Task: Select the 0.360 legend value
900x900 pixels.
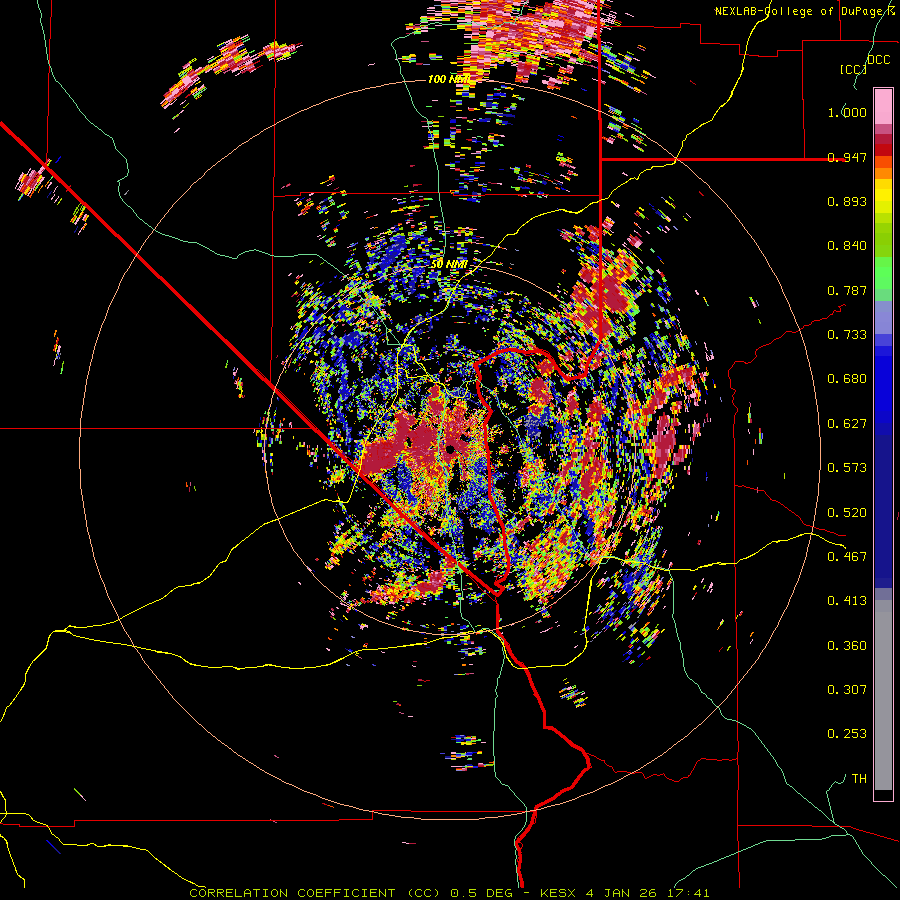Action: [x=847, y=646]
